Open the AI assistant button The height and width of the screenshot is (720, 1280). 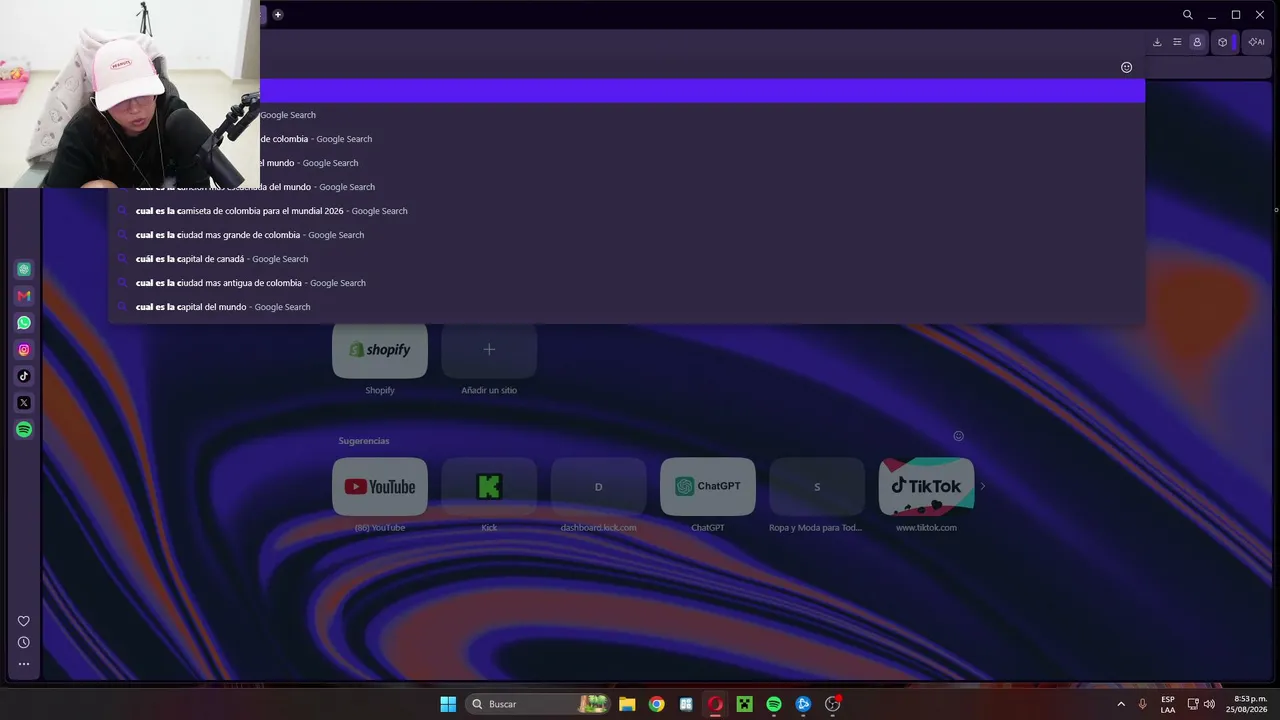[x=1257, y=42]
